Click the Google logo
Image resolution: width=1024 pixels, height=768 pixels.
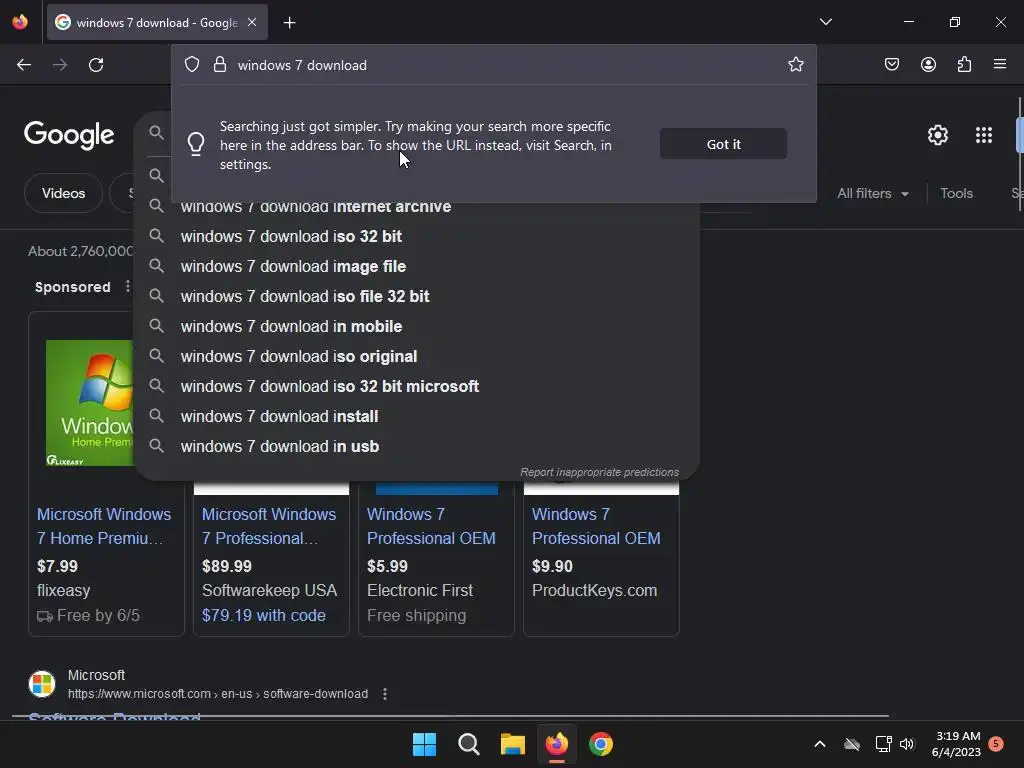coord(69,135)
